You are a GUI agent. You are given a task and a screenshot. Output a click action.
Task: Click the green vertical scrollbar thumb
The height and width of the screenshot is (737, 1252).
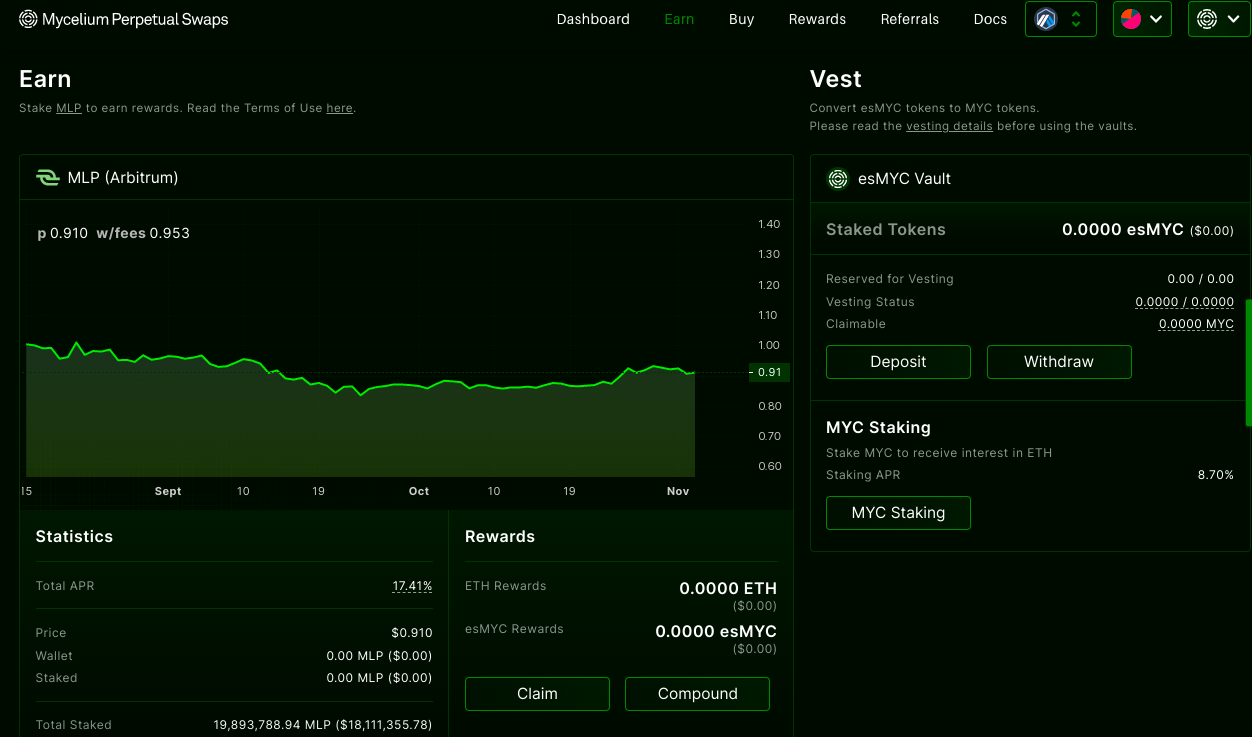coord(1248,362)
